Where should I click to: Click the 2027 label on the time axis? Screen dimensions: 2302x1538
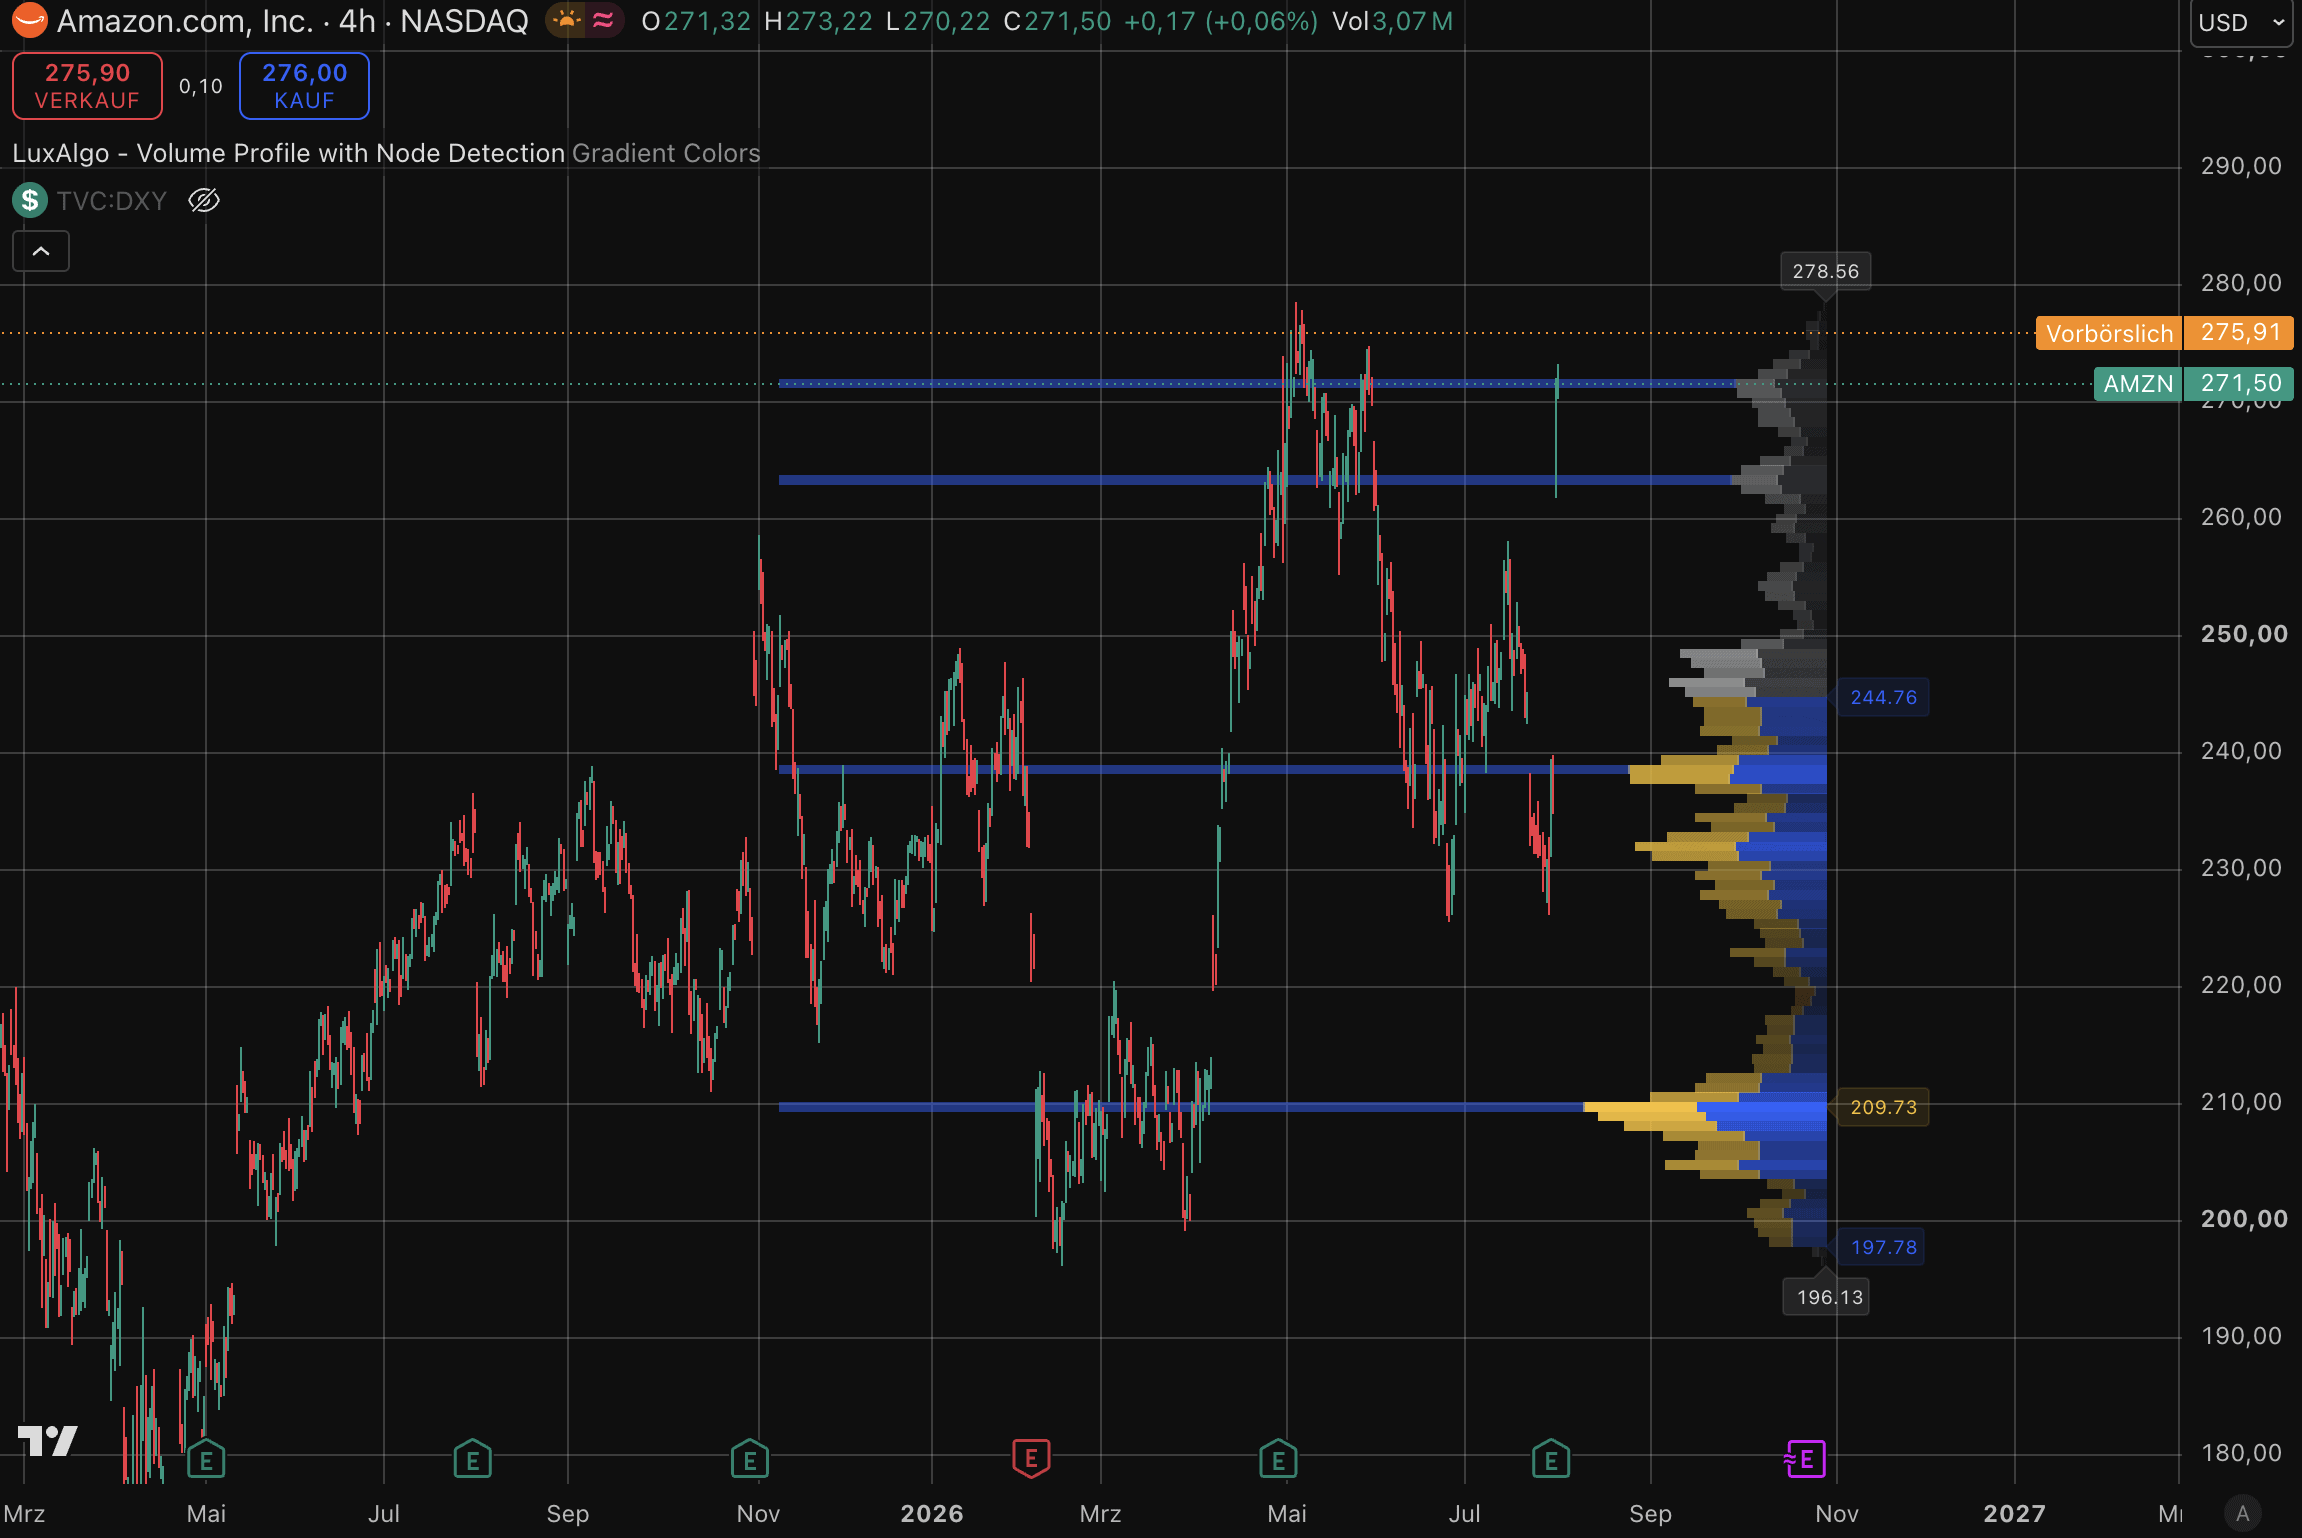(2014, 1514)
